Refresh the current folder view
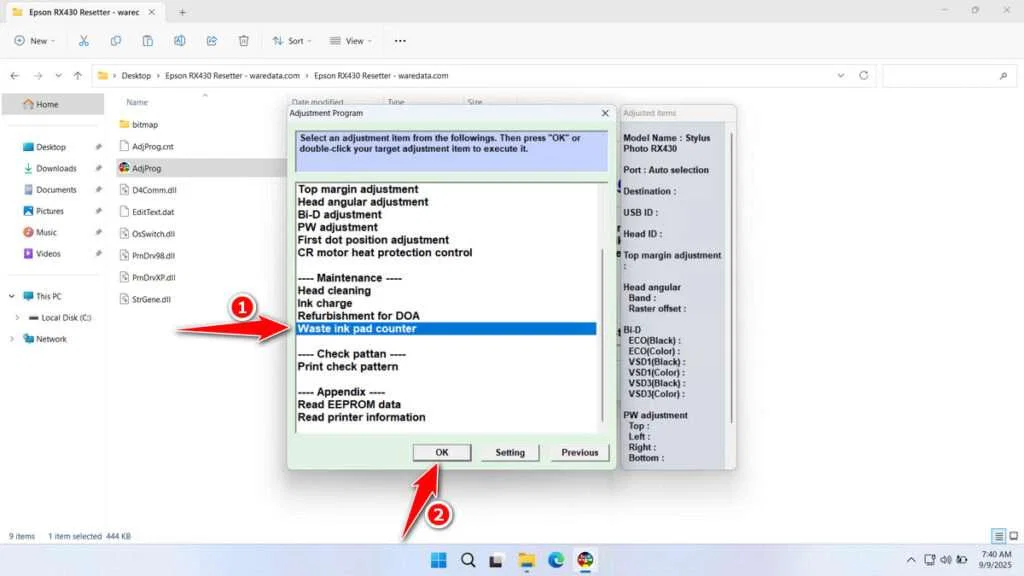The width and height of the screenshot is (1024, 576). (863, 75)
